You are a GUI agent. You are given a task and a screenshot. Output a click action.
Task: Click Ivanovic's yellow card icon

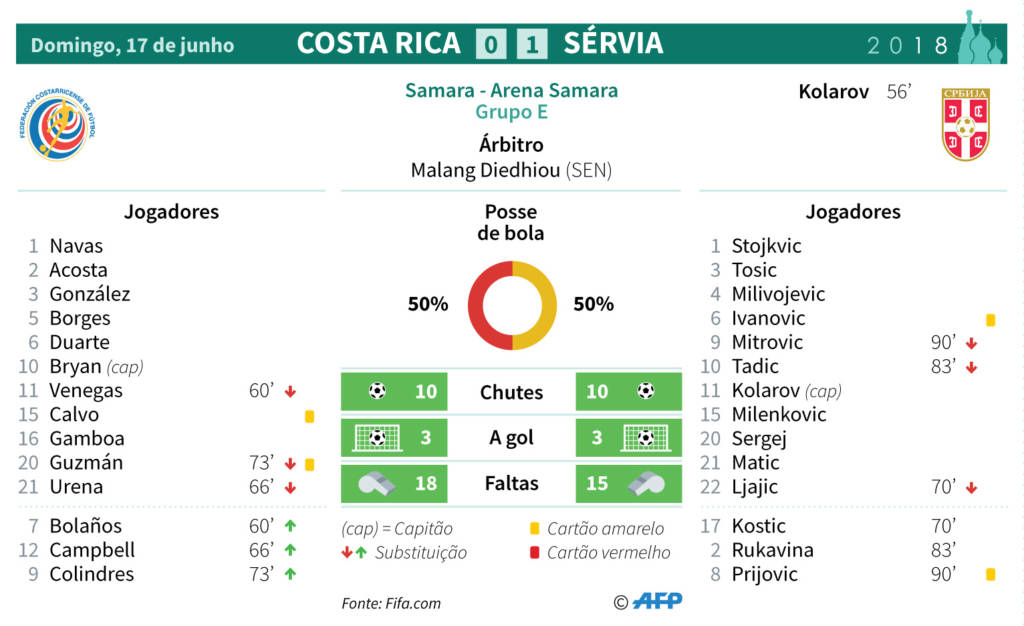(991, 320)
